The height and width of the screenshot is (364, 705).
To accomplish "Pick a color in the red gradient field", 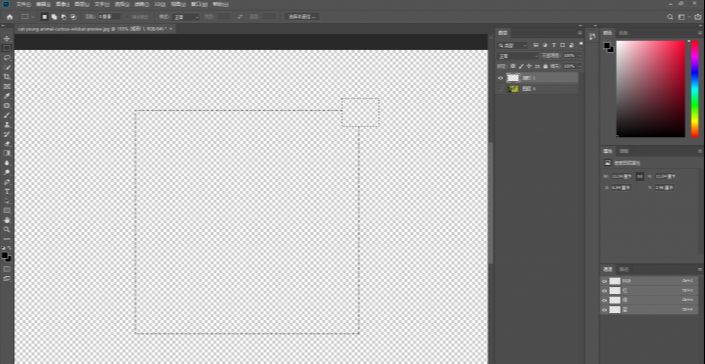I will 651,89.
